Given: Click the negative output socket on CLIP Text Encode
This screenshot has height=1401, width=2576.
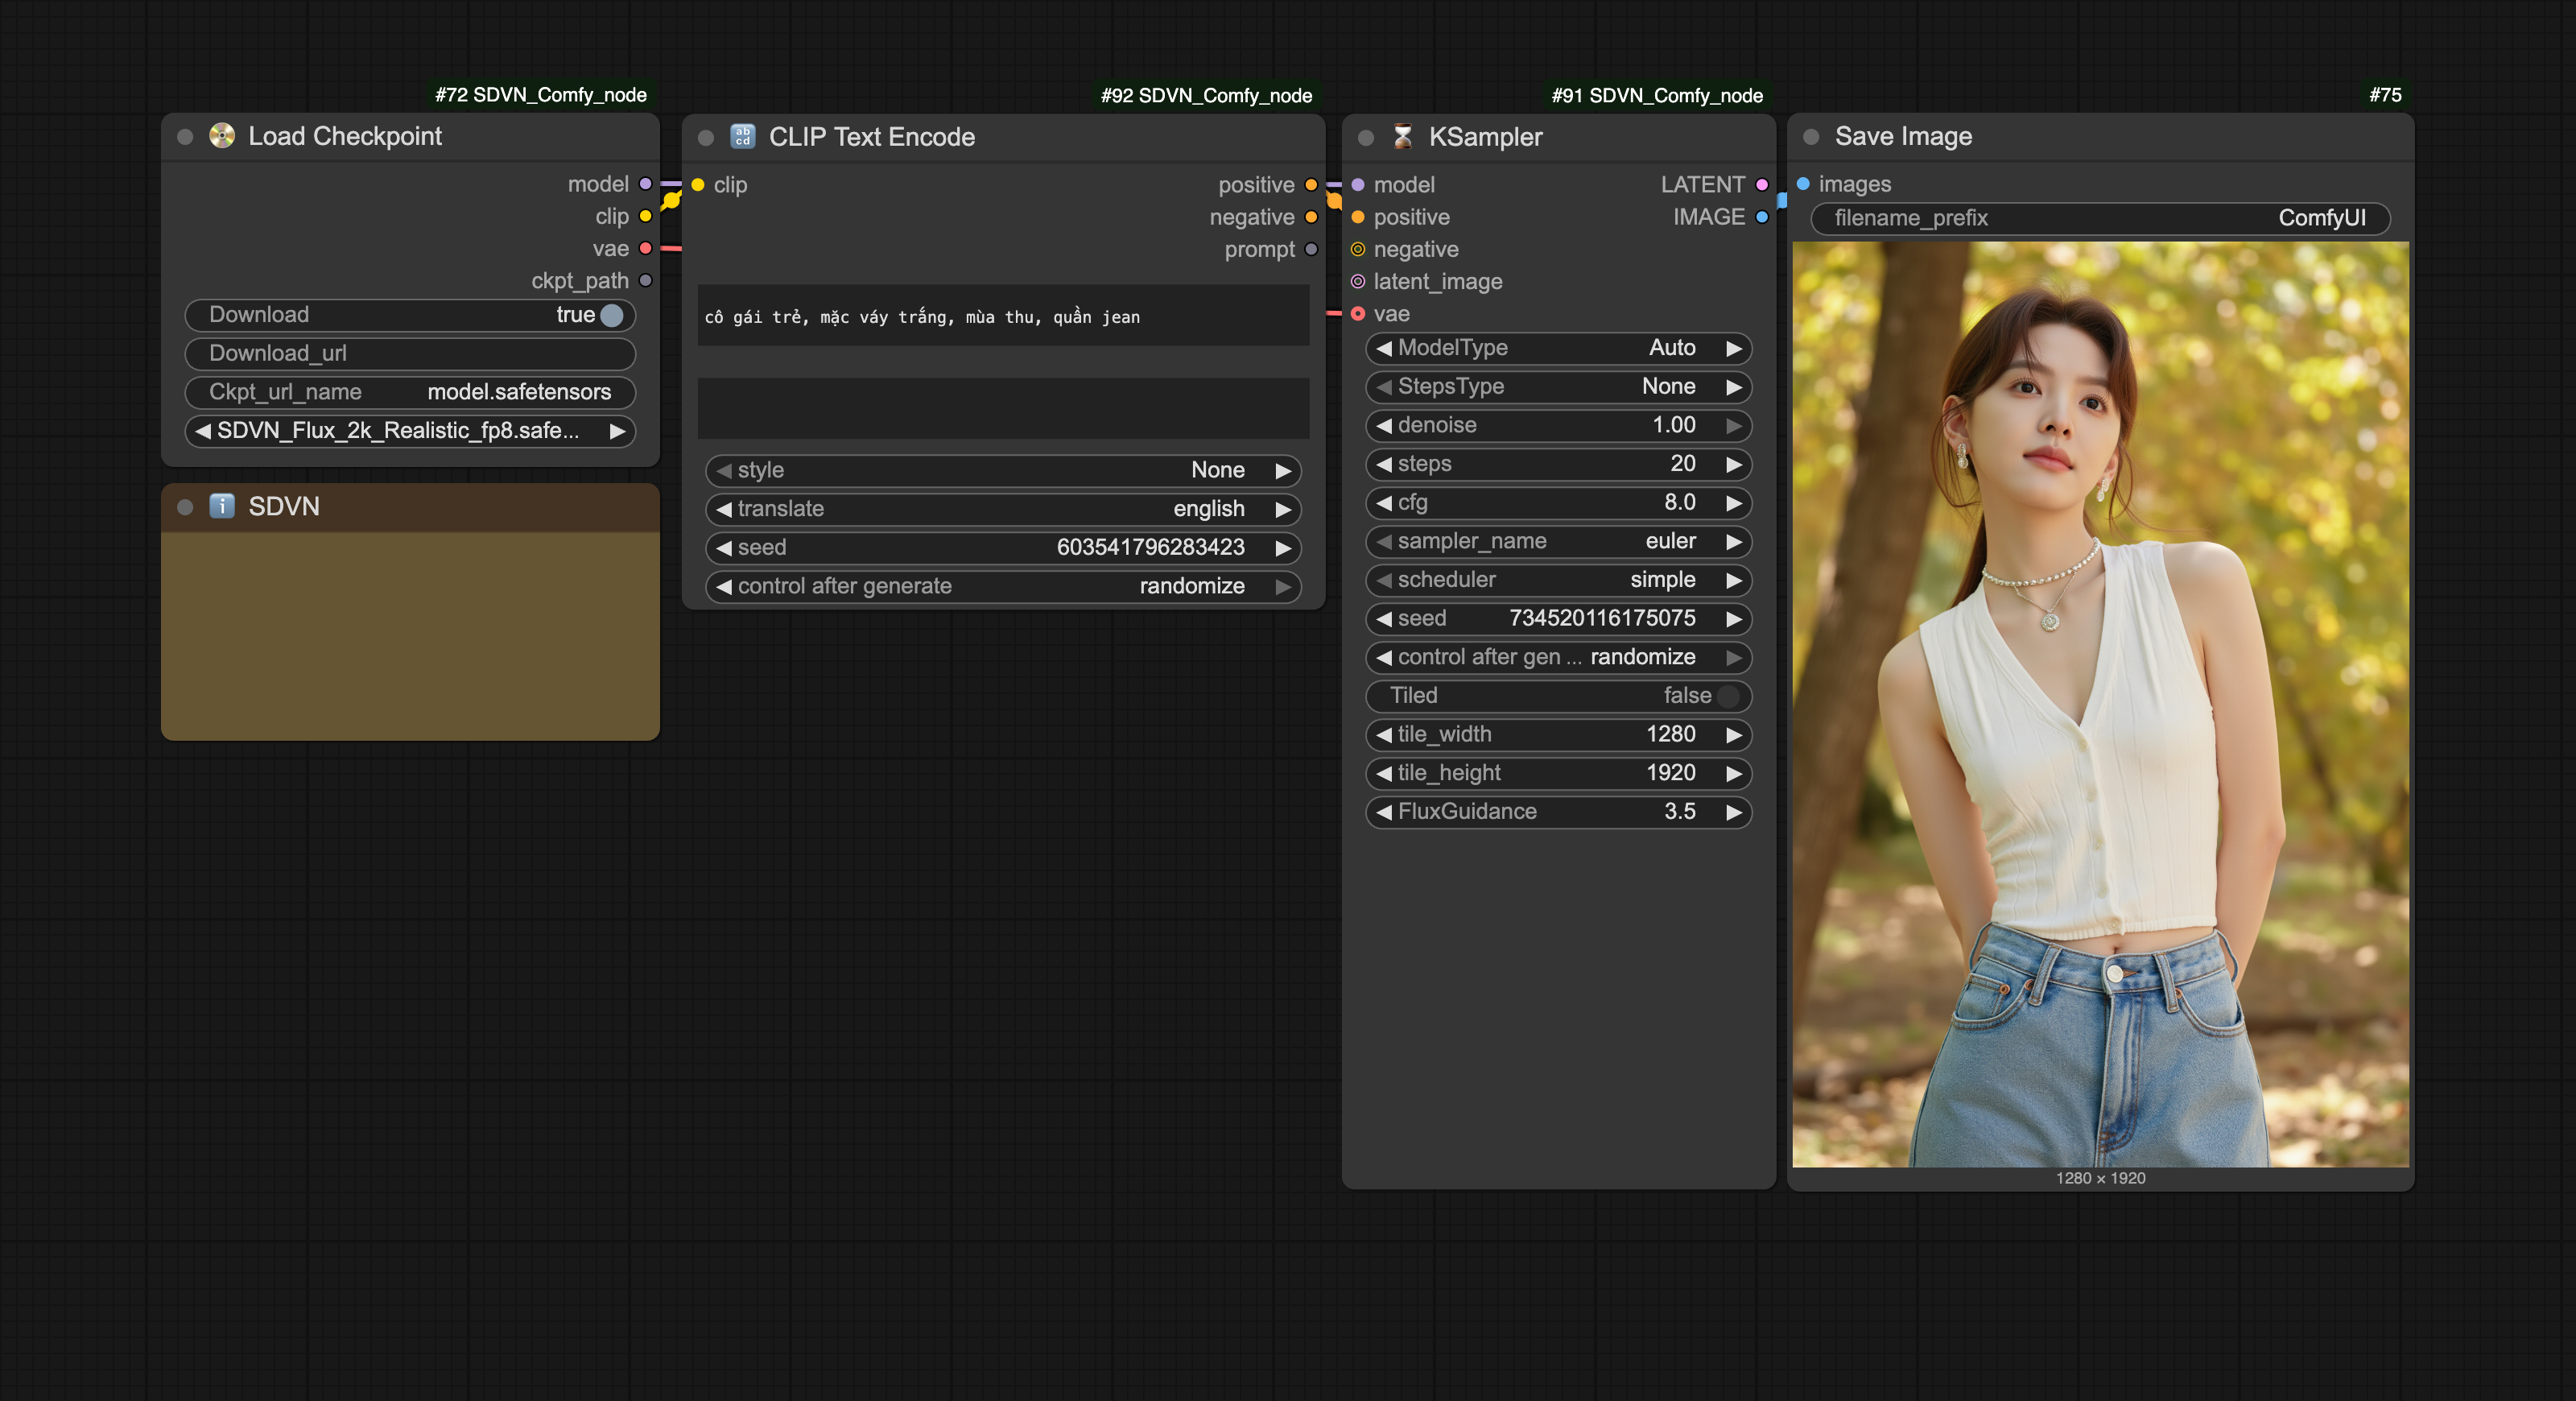Looking at the screenshot, I should [x=1311, y=217].
